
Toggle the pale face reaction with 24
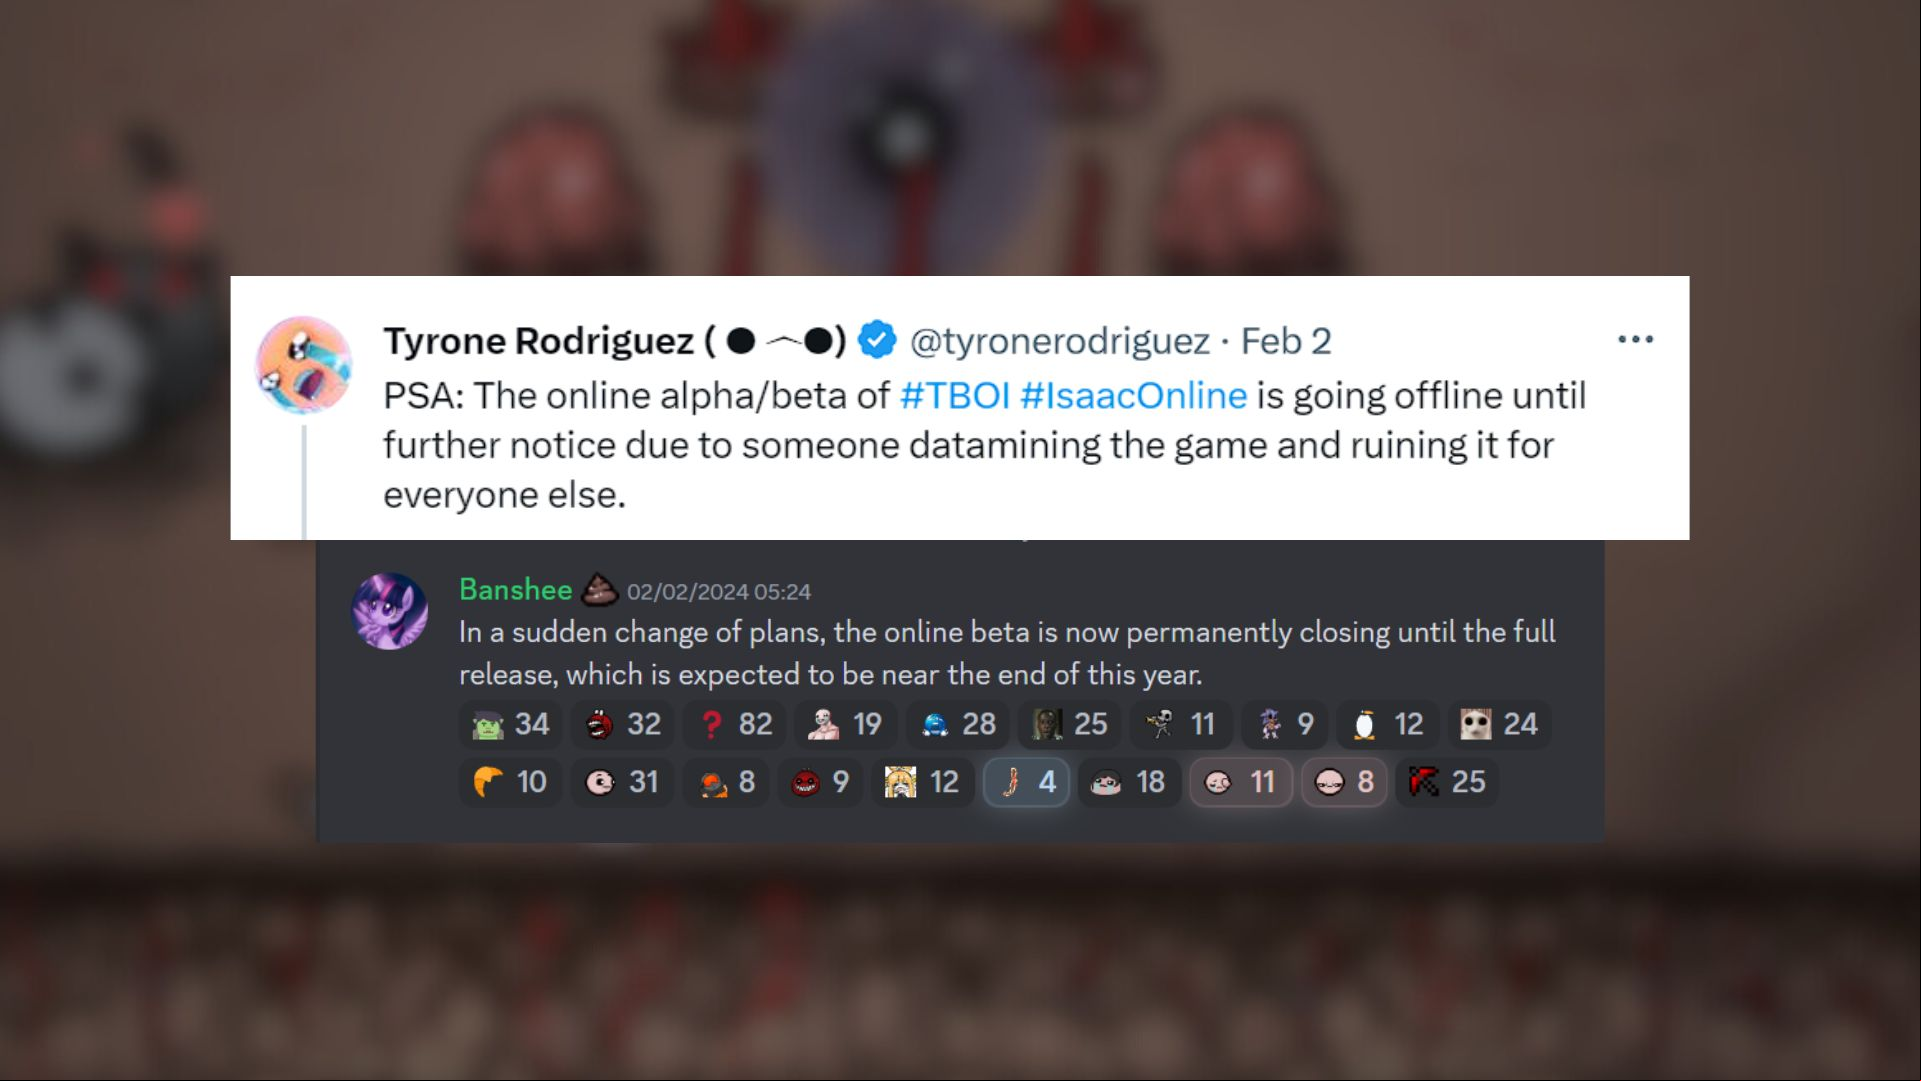pos(1499,724)
